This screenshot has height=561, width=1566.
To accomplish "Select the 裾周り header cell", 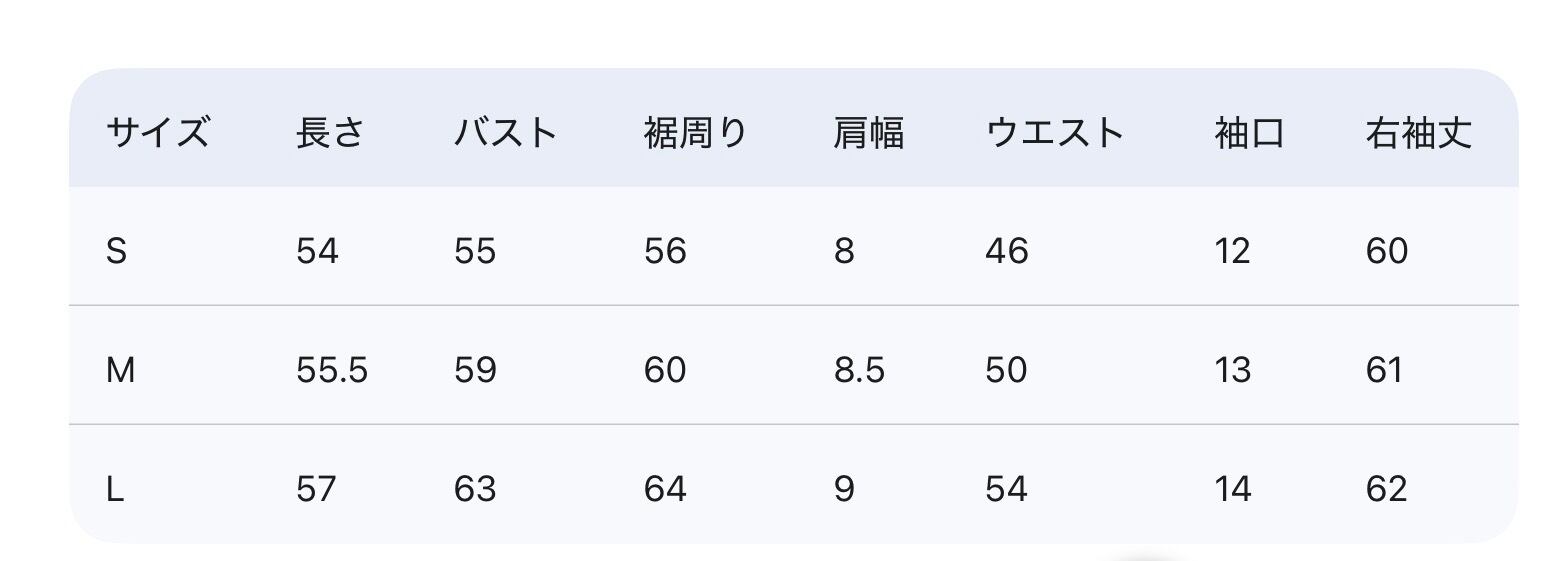I will point(695,132).
